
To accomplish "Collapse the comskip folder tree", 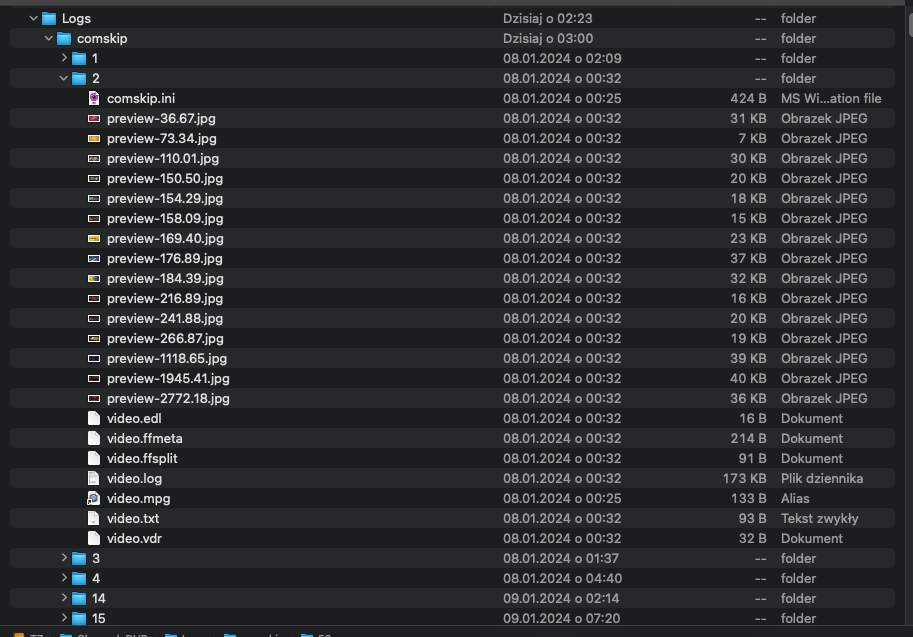I will [x=49, y=38].
